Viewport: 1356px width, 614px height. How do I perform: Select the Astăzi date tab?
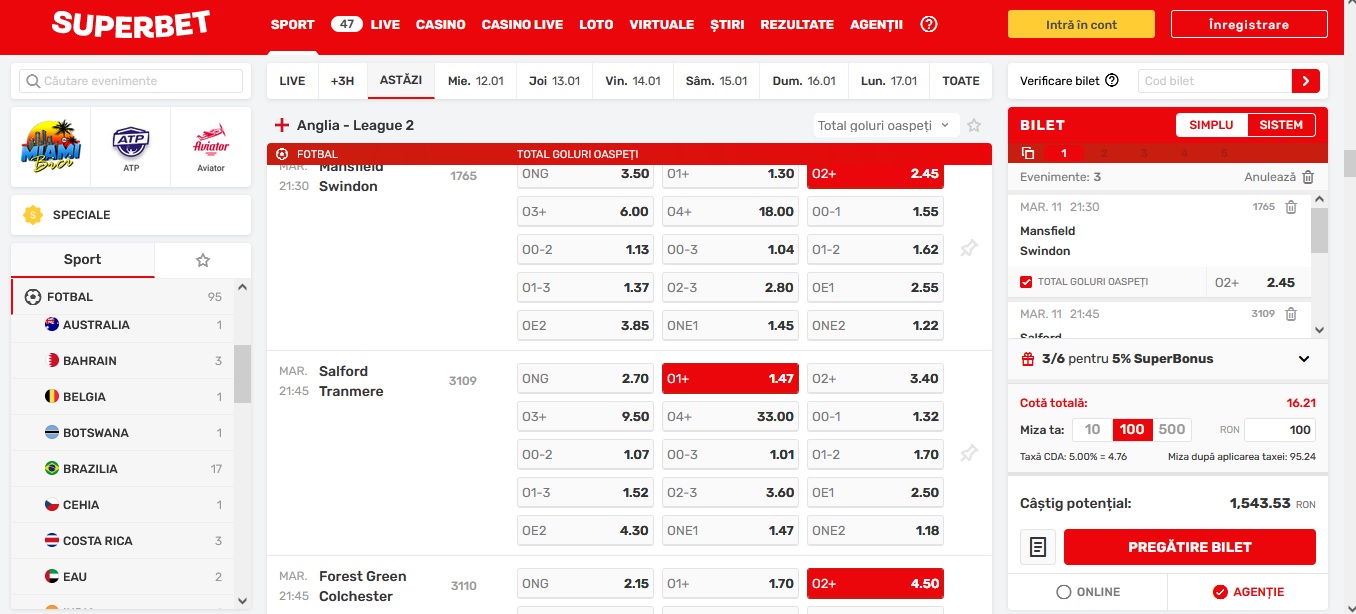pyautogui.click(x=401, y=80)
